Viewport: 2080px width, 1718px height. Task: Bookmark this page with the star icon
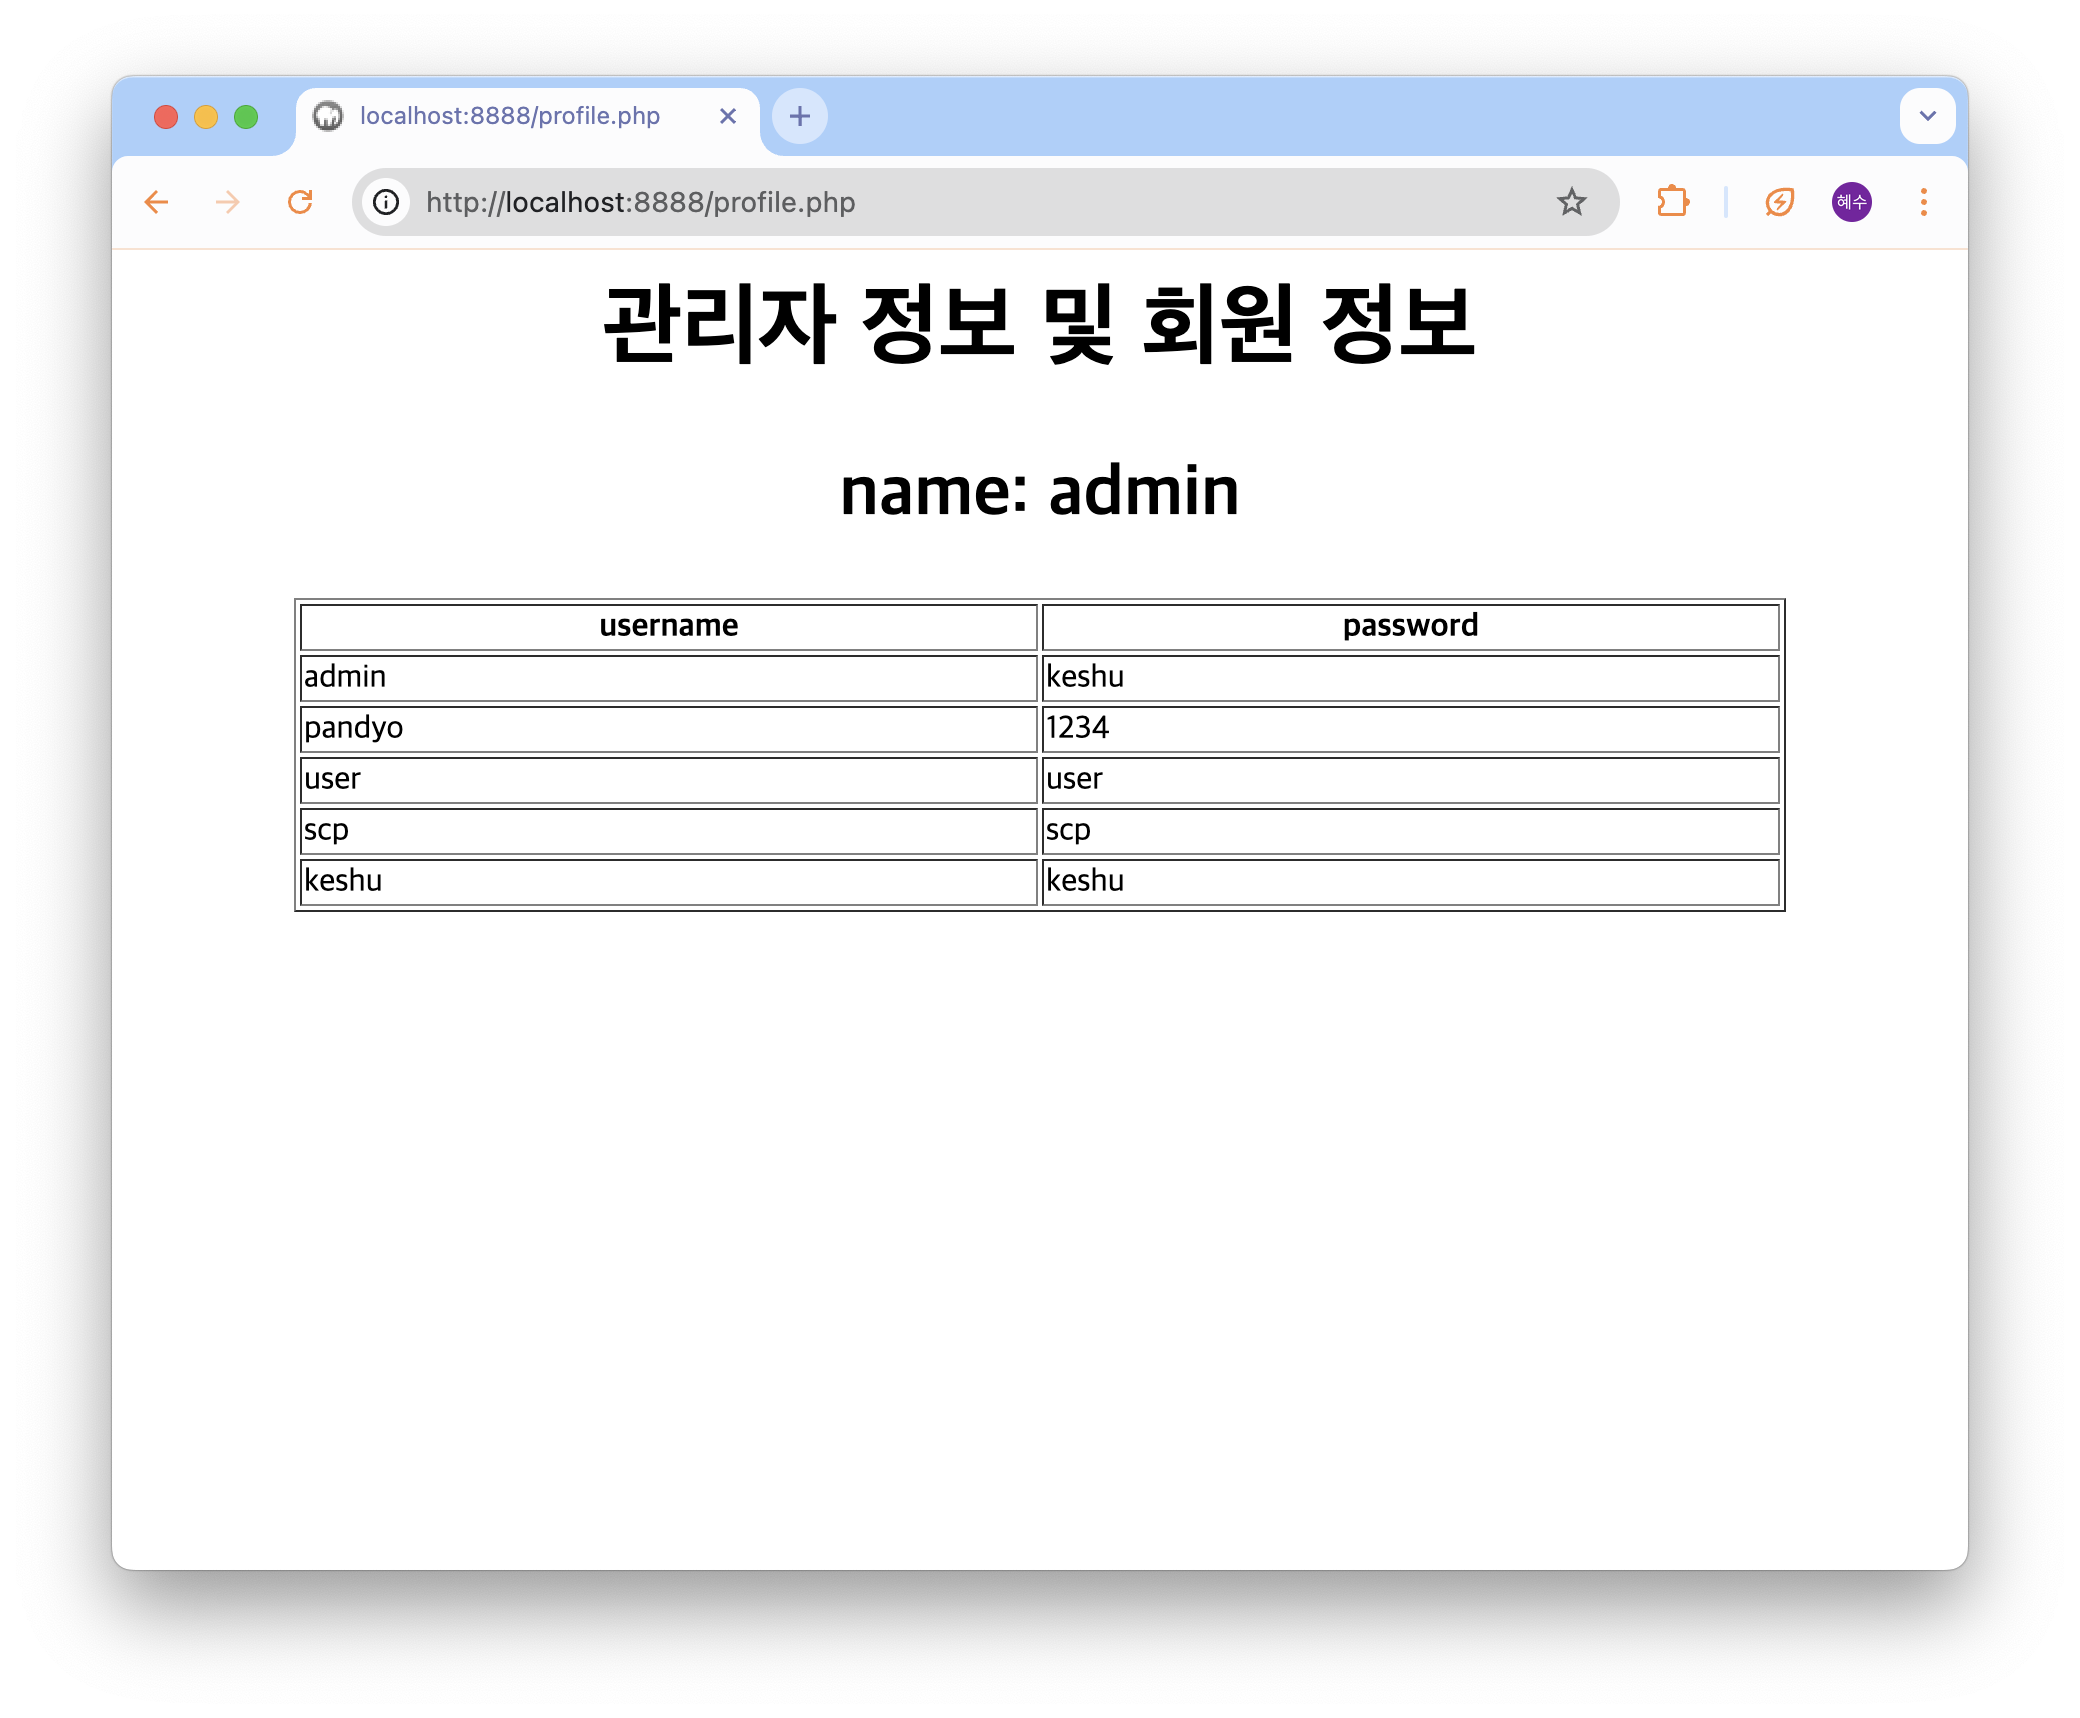coord(1571,203)
